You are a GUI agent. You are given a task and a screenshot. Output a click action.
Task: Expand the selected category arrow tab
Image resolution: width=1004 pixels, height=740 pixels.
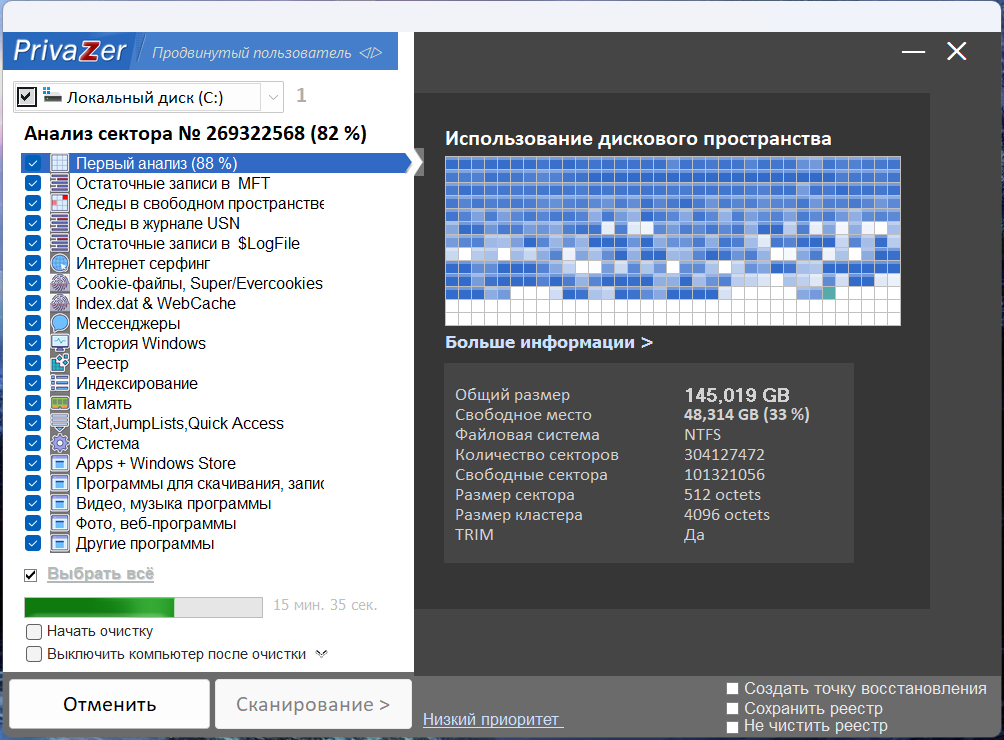[x=417, y=163]
